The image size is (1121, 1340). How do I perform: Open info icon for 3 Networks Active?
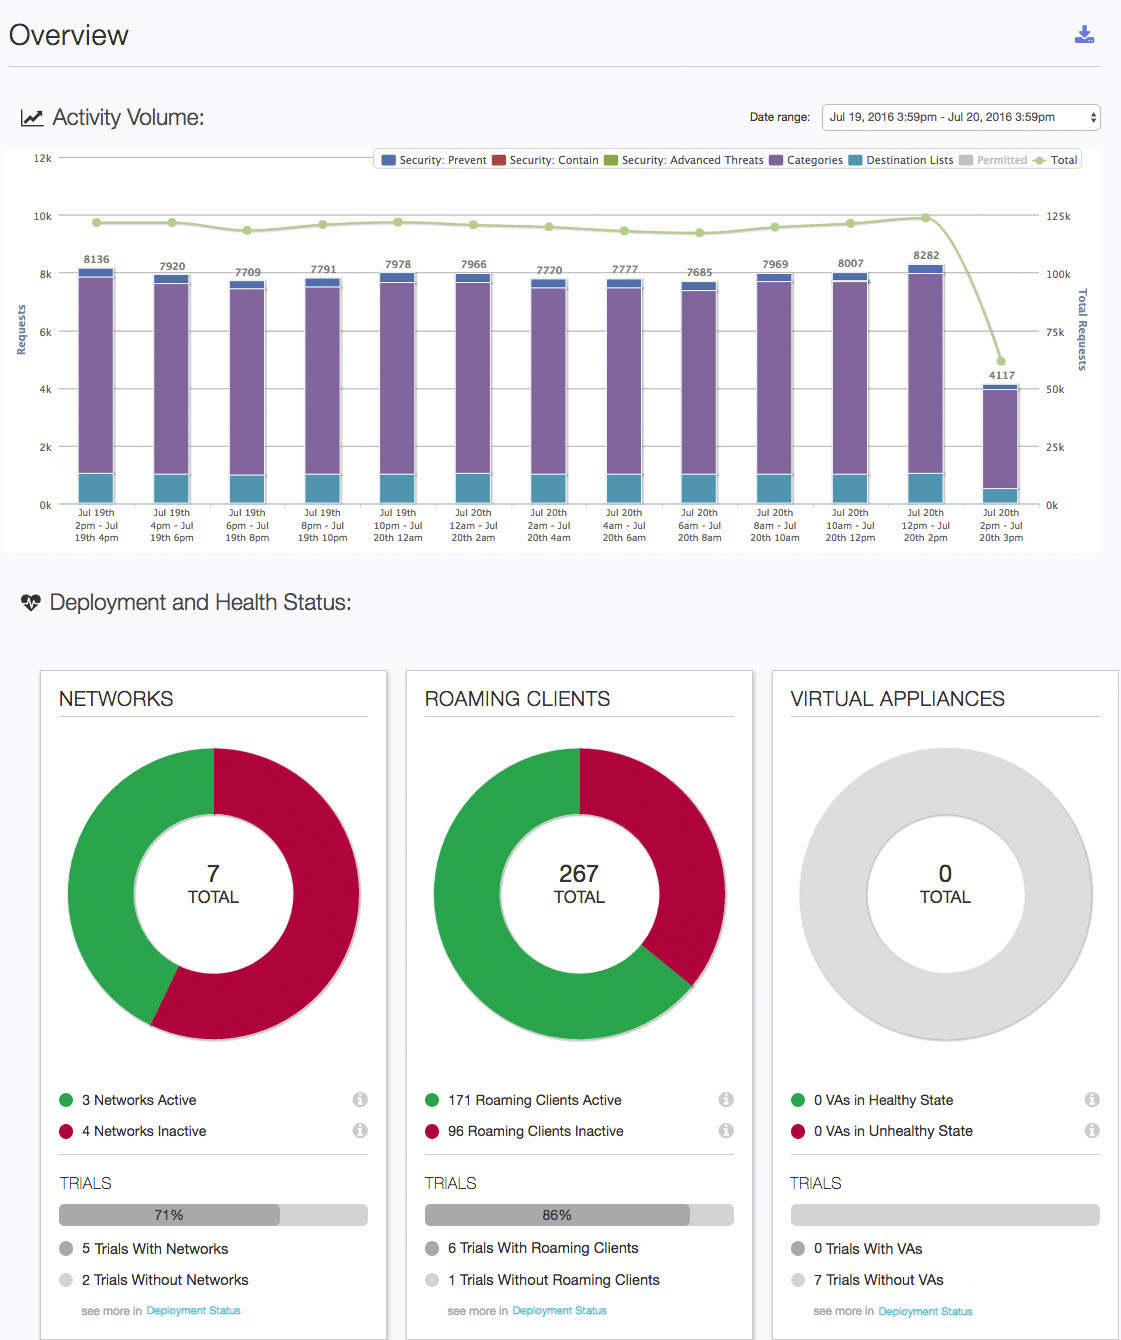pos(360,1099)
